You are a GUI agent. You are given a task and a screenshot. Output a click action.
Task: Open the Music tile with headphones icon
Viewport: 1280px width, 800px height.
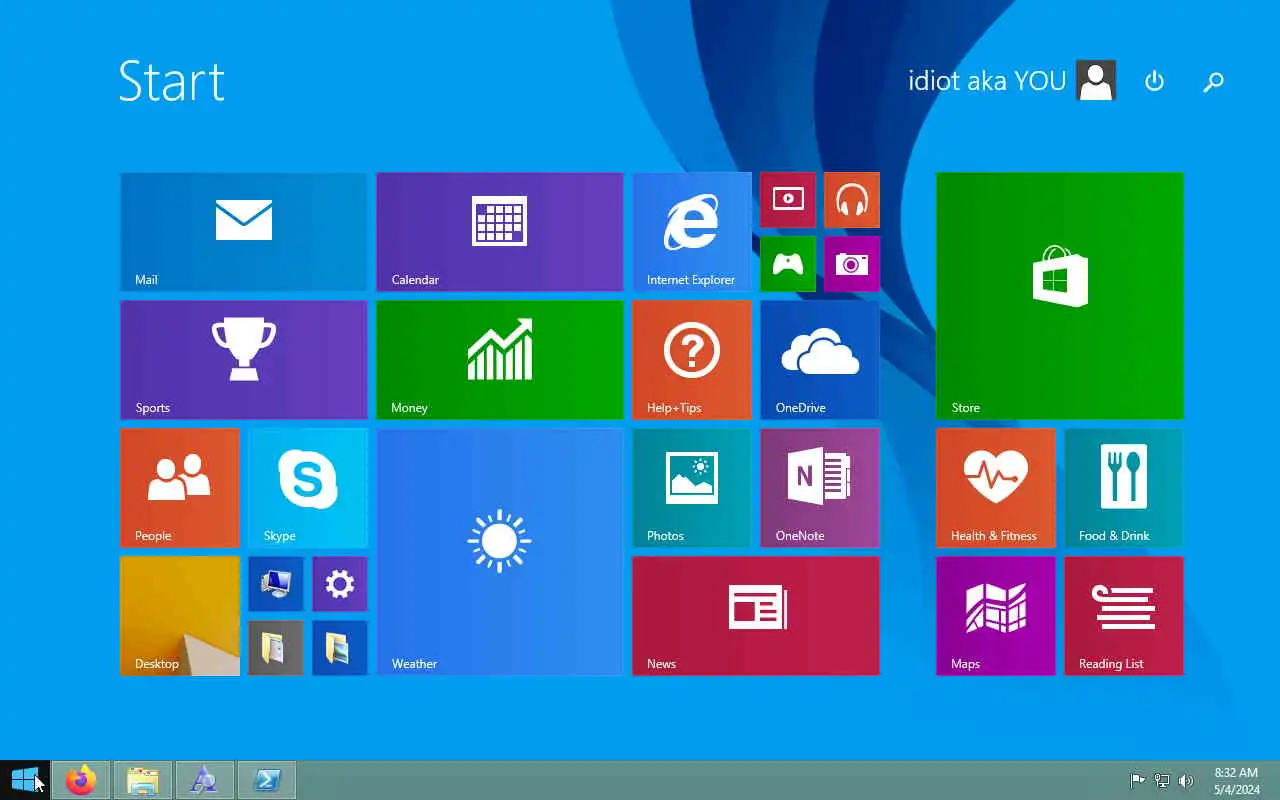[852, 200]
